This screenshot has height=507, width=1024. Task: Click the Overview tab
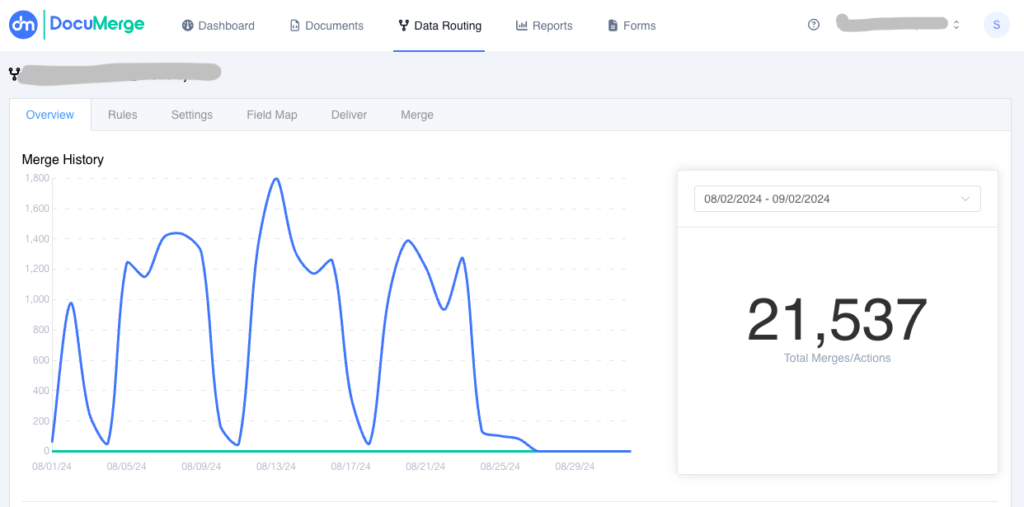50,115
